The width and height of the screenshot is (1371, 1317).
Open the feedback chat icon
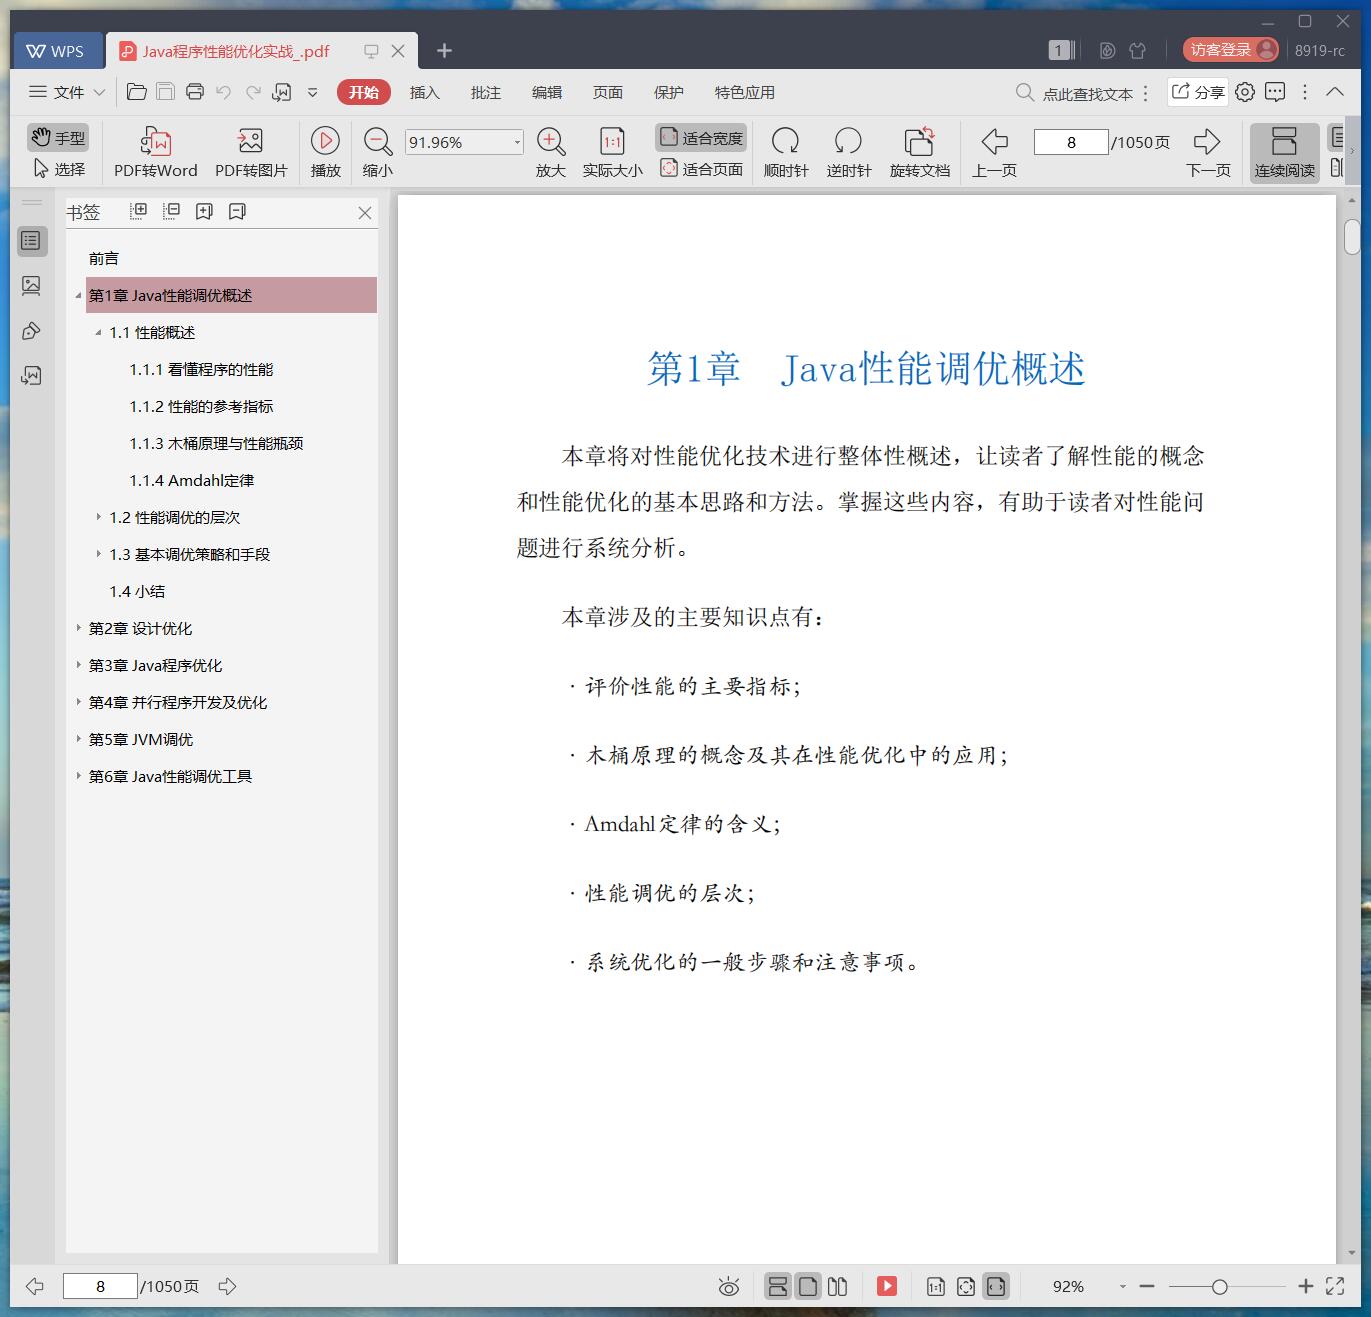(x=1275, y=92)
